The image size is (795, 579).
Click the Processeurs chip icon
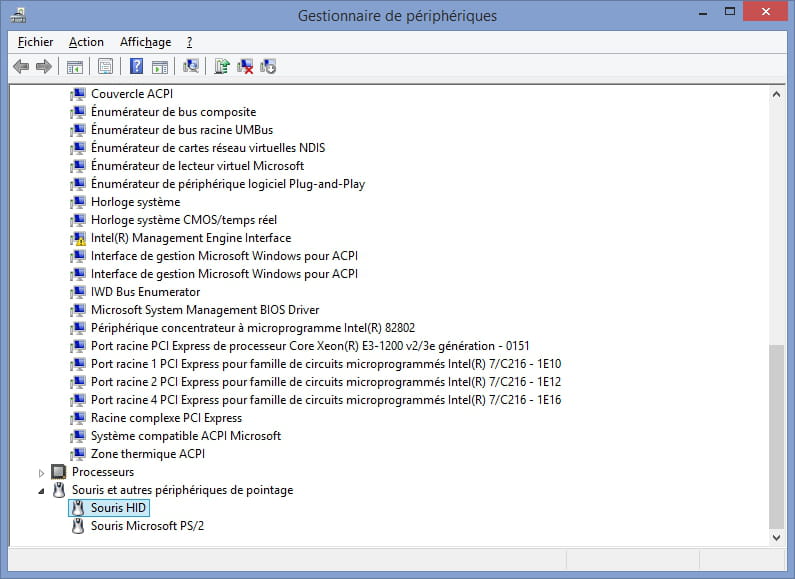59,472
